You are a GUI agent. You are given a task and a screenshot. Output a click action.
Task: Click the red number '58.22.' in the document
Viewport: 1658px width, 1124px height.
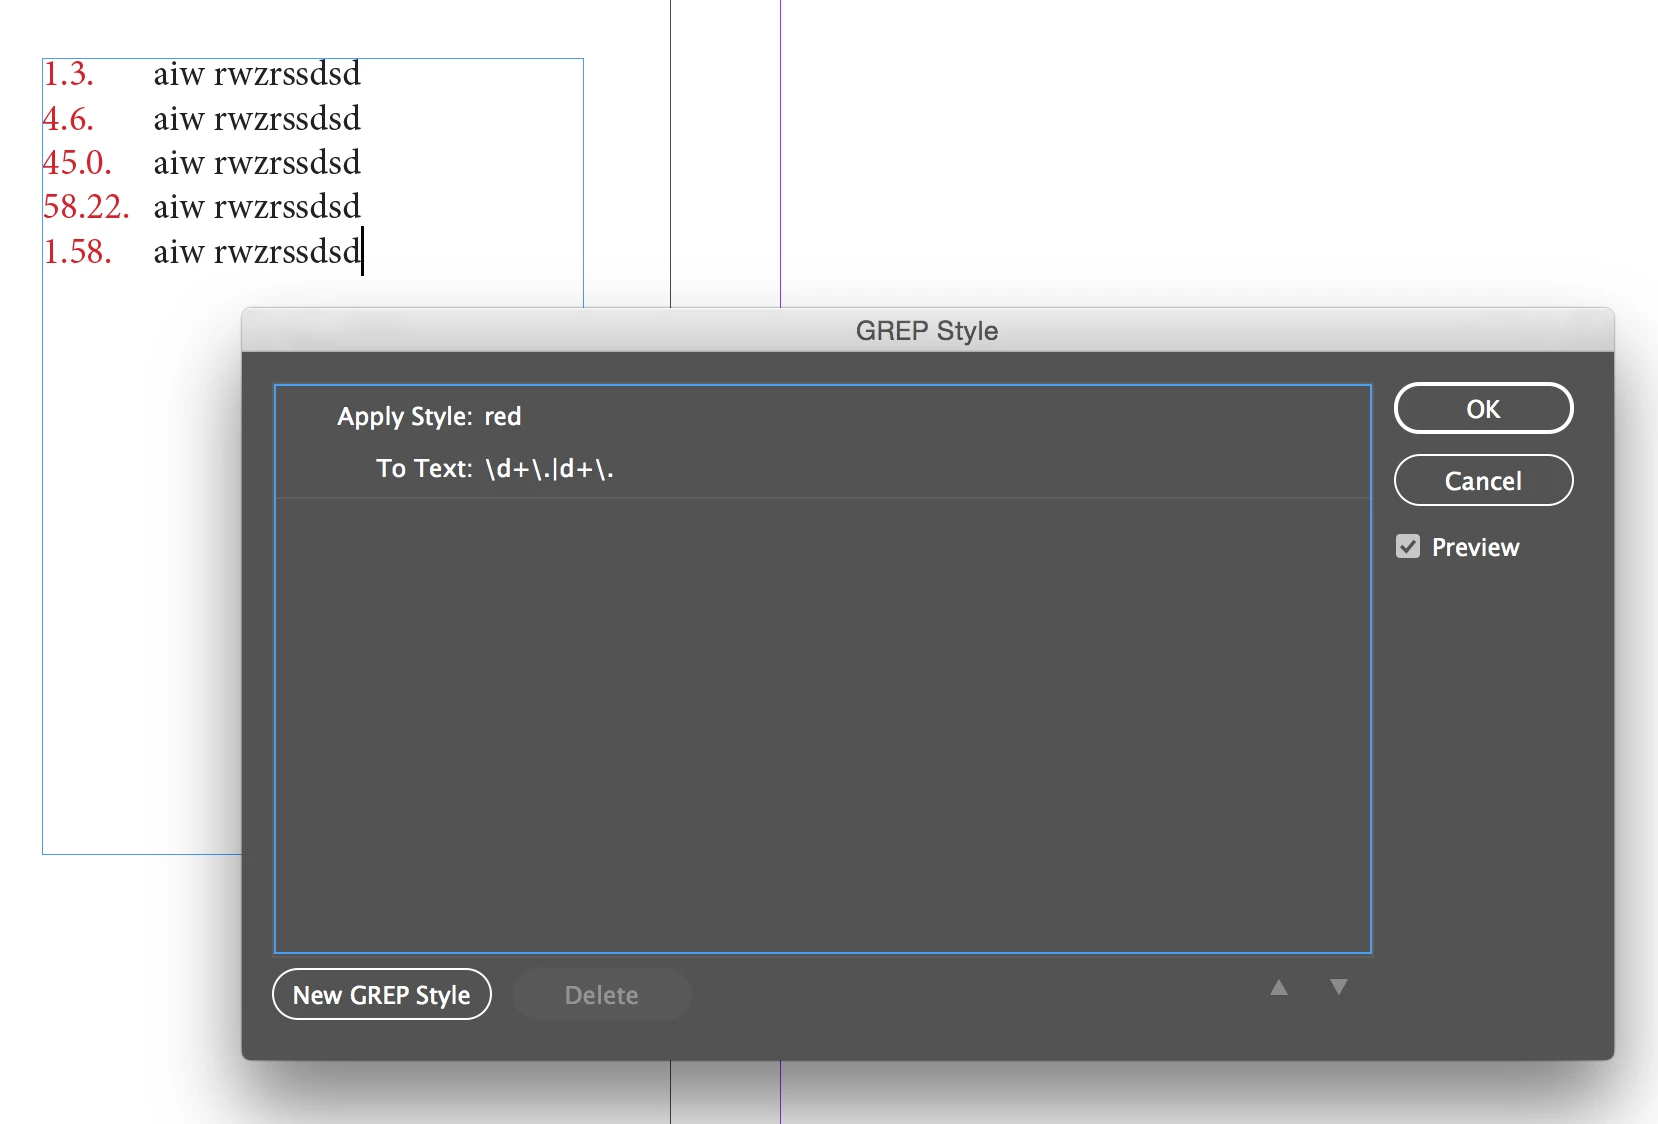pyautogui.click(x=86, y=207)
